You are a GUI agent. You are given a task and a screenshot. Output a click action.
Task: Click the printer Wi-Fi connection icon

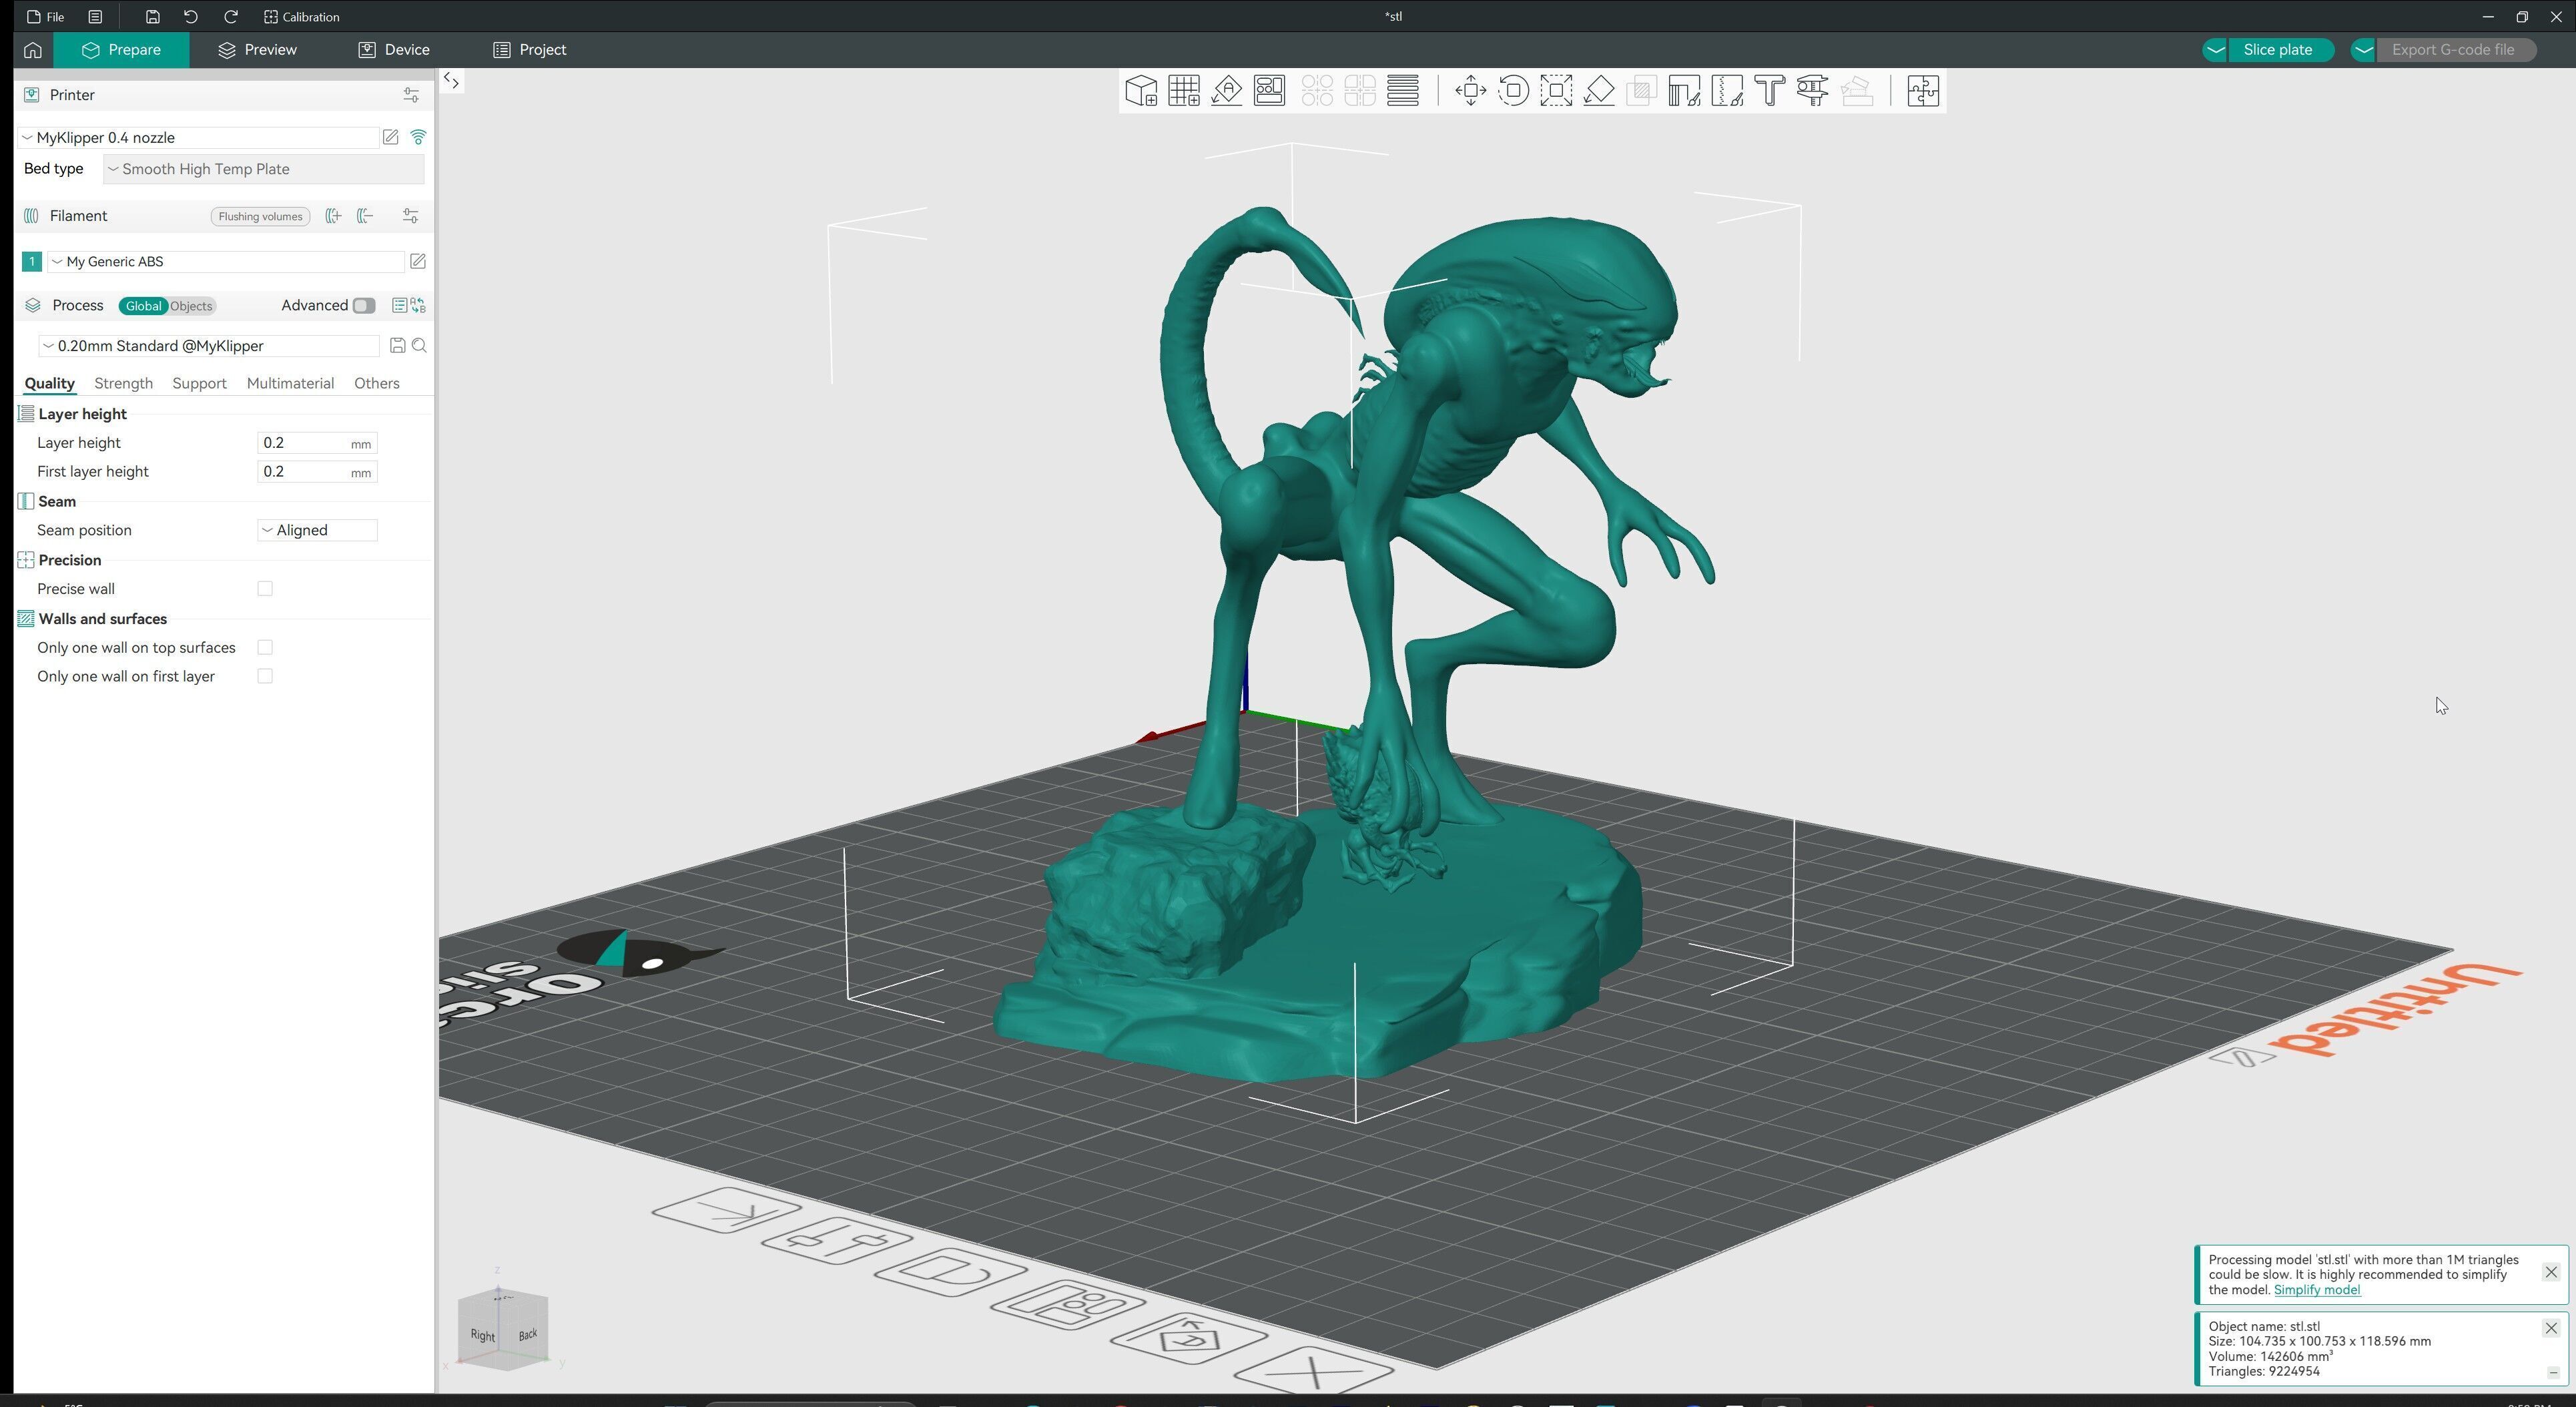tap(419, 138)
